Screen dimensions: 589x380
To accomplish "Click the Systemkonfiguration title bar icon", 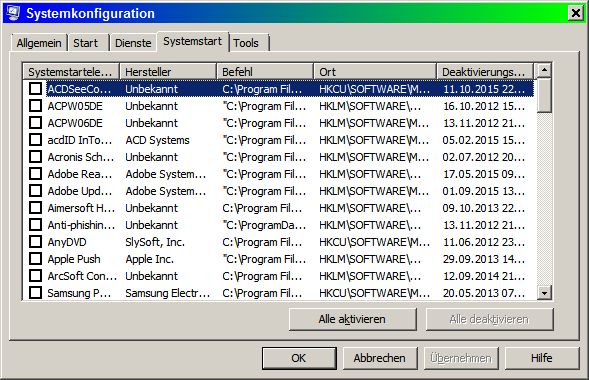I will (13, 13).
